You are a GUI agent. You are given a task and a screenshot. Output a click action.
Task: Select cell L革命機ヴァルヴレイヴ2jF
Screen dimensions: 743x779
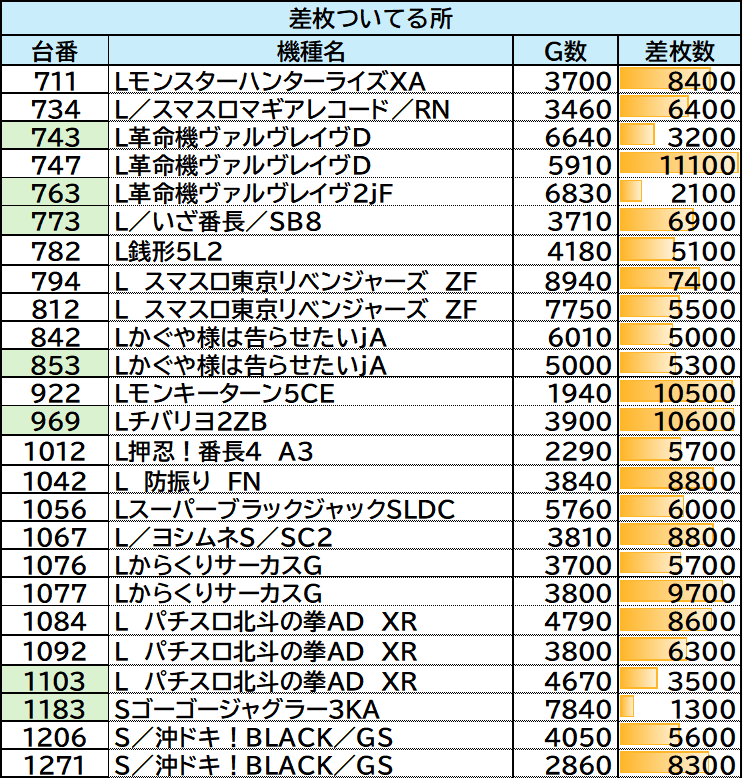pyautogui.click(x=310, y=192)
